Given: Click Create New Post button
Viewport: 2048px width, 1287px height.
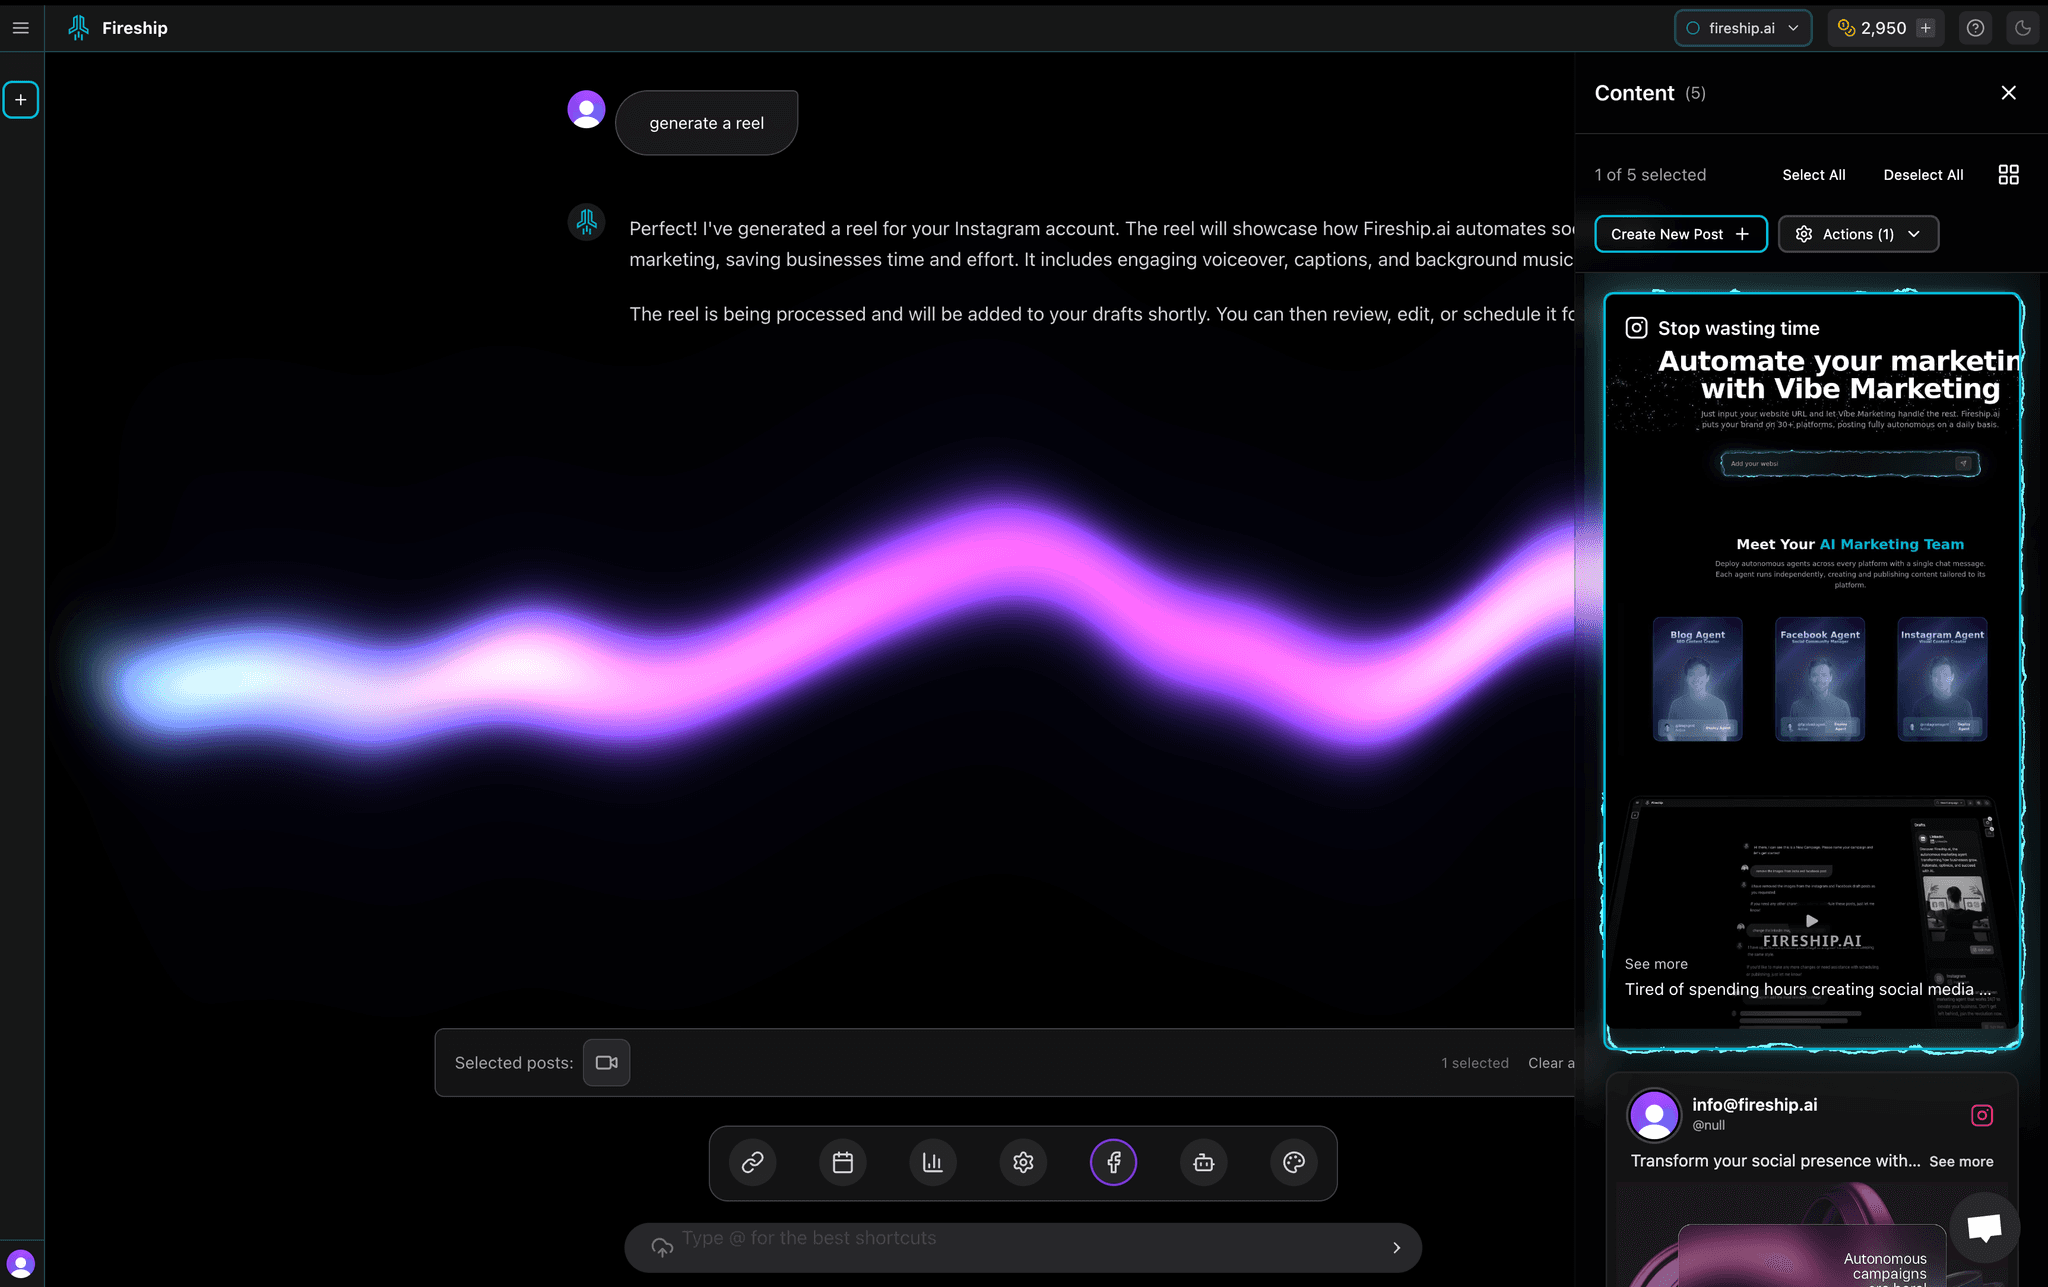Looking at the screenshot, I should (x=1680, y=234).
